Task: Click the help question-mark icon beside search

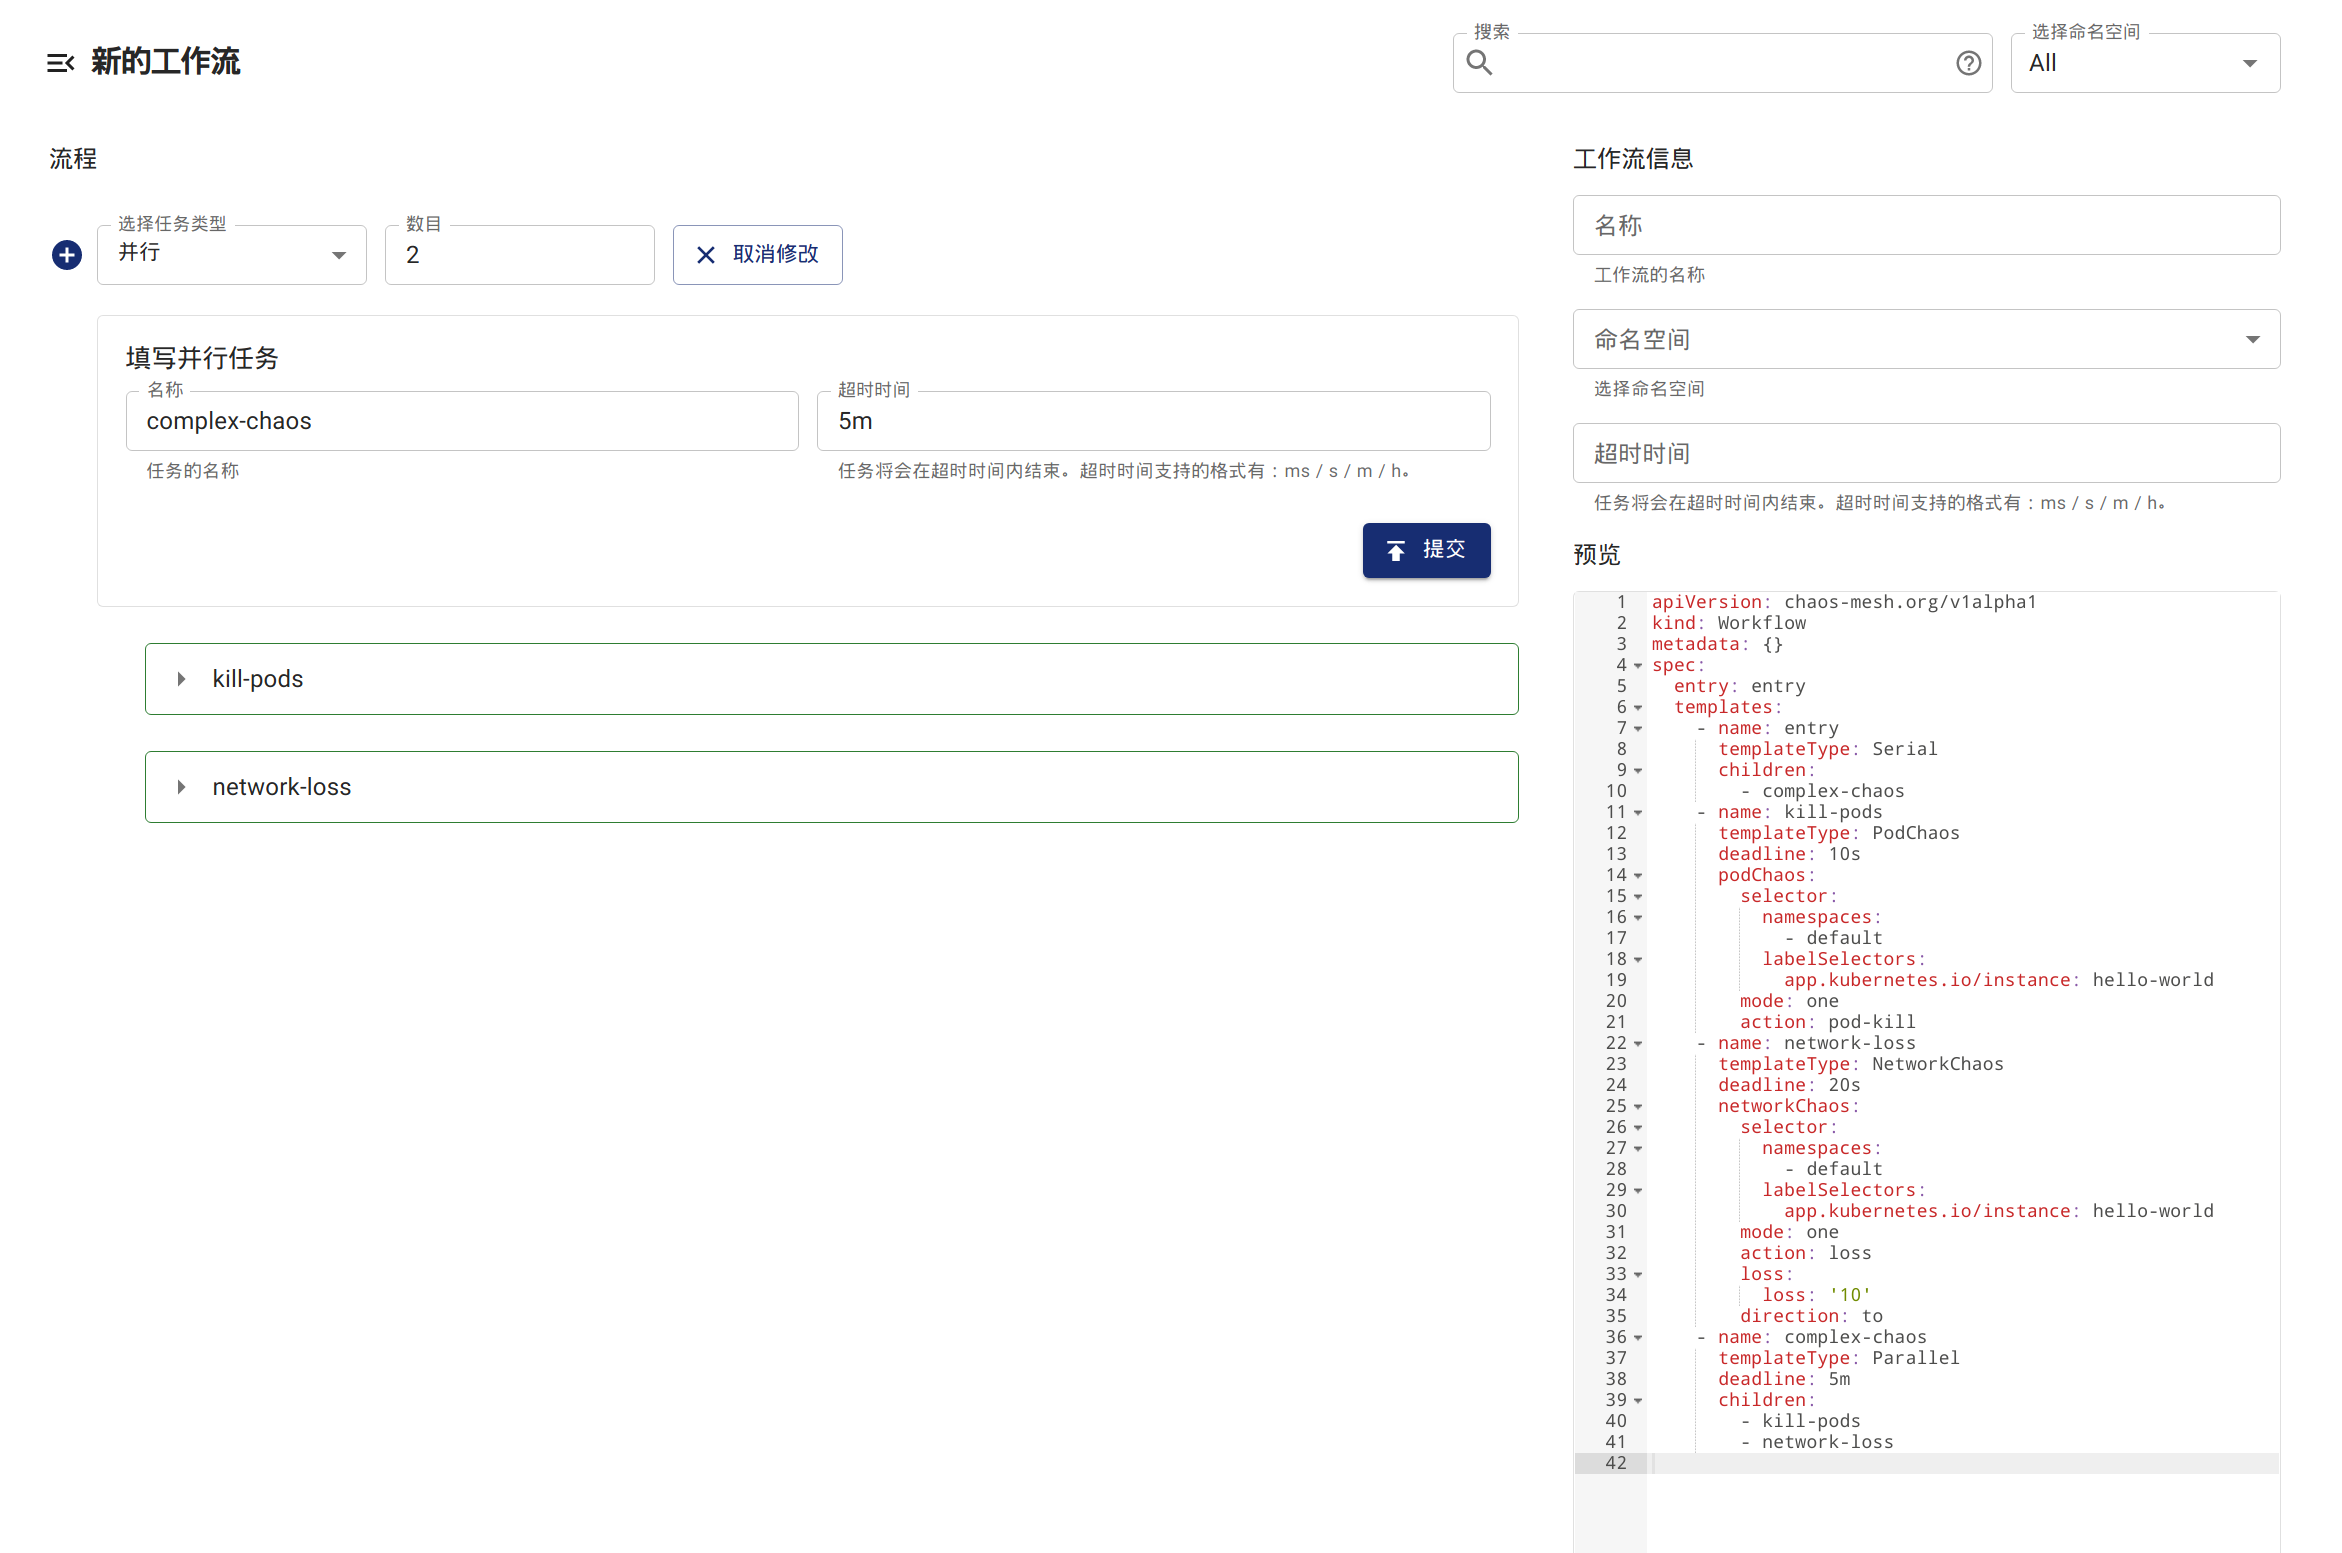Action: pyautogui.click(x=1968, y=62)
